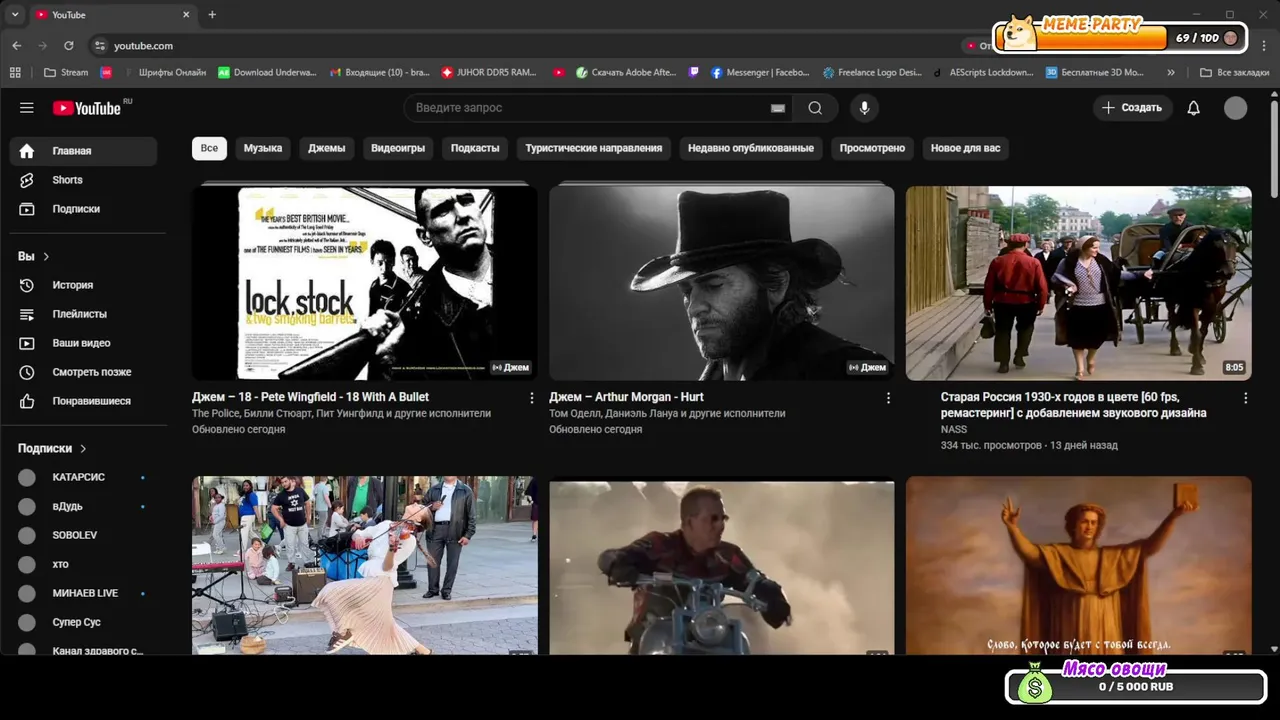This screenshot has height=720, width=1280.
Task: Select the Музыка filter chip
Action: [263, 148]
